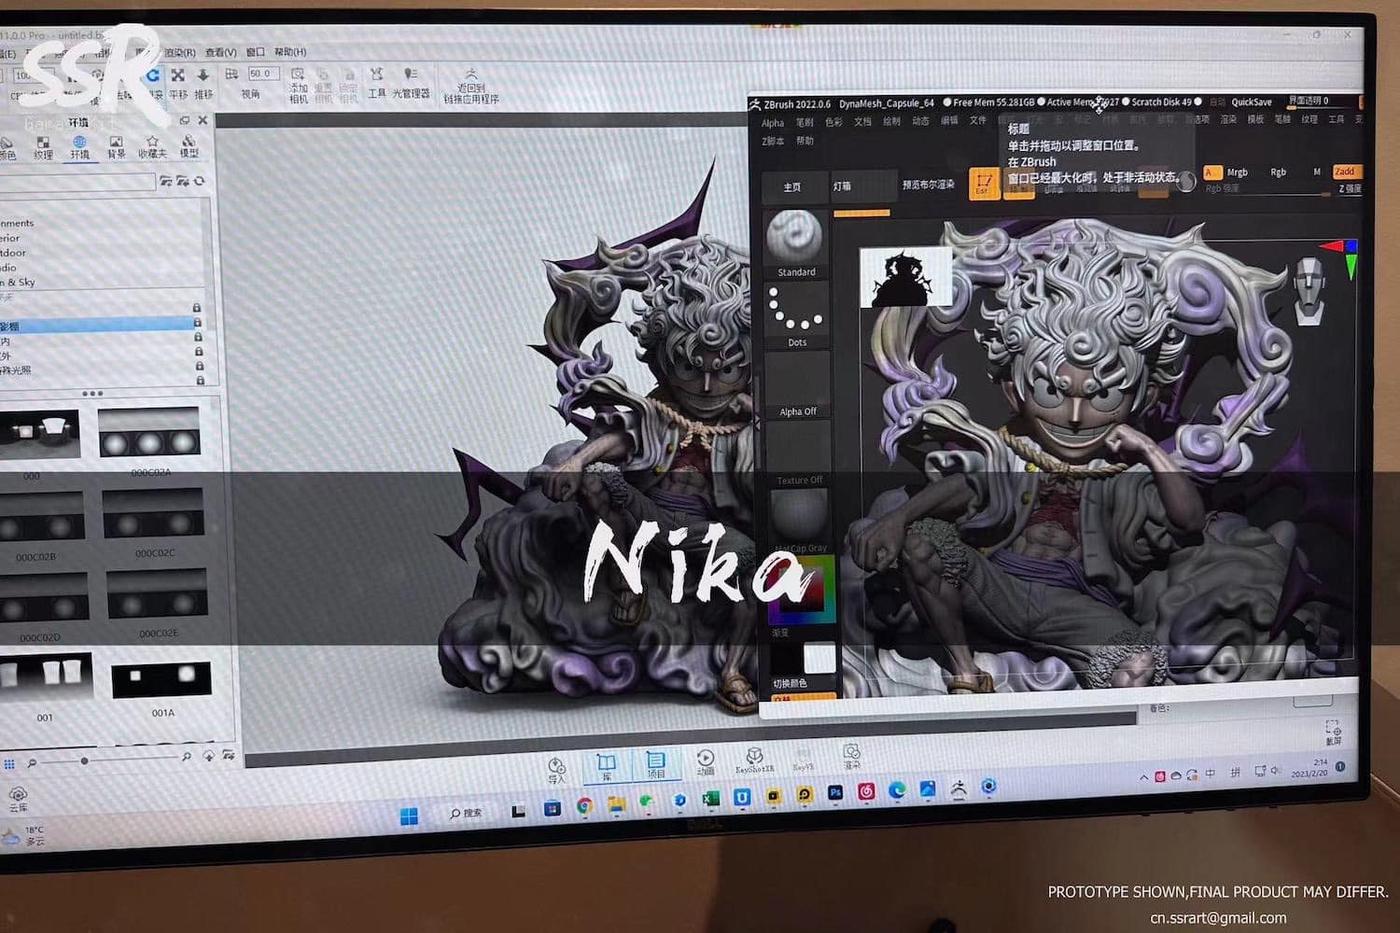Switch library to Models (模型) tab

[x=188, y=146]
